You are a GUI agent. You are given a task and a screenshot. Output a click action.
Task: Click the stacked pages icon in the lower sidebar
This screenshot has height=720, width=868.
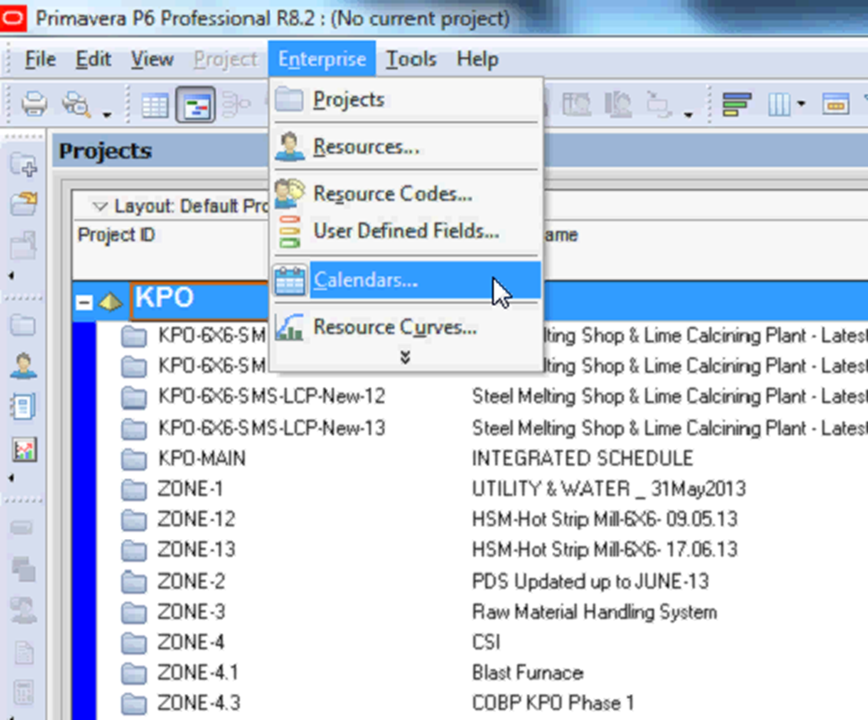click(x=23, y=568)
